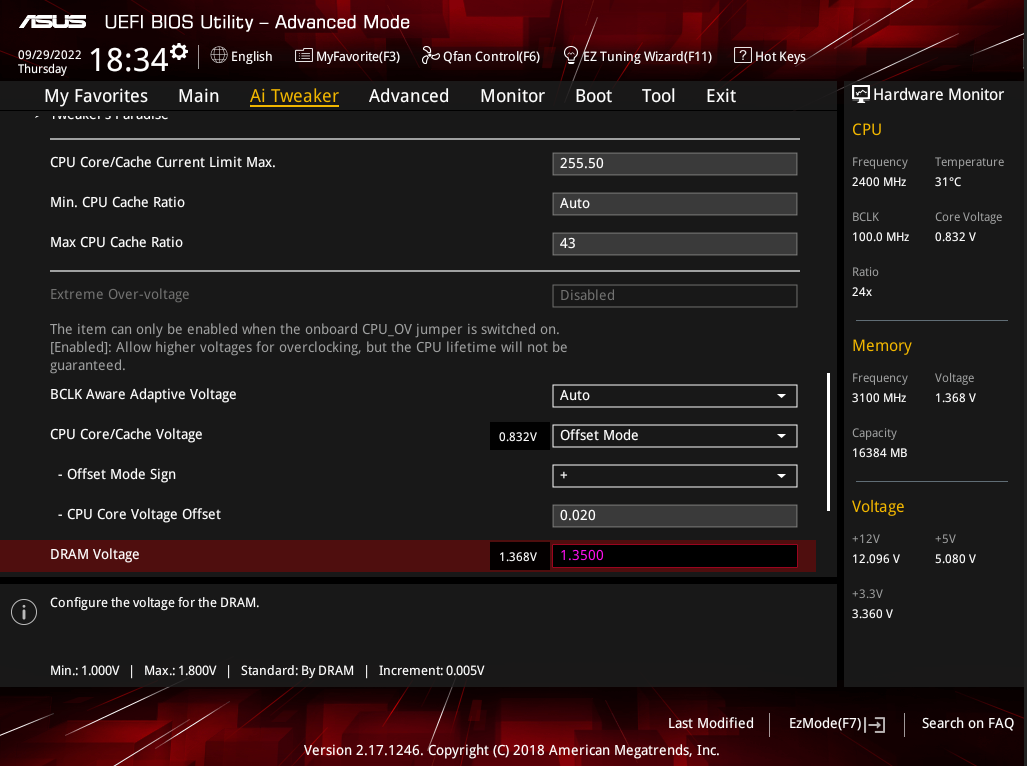Screen dimensions: 1027x766
Task: Click the 1.368V DRAM voltage readout
Action: pyautogui.click(x=519, y=556)
